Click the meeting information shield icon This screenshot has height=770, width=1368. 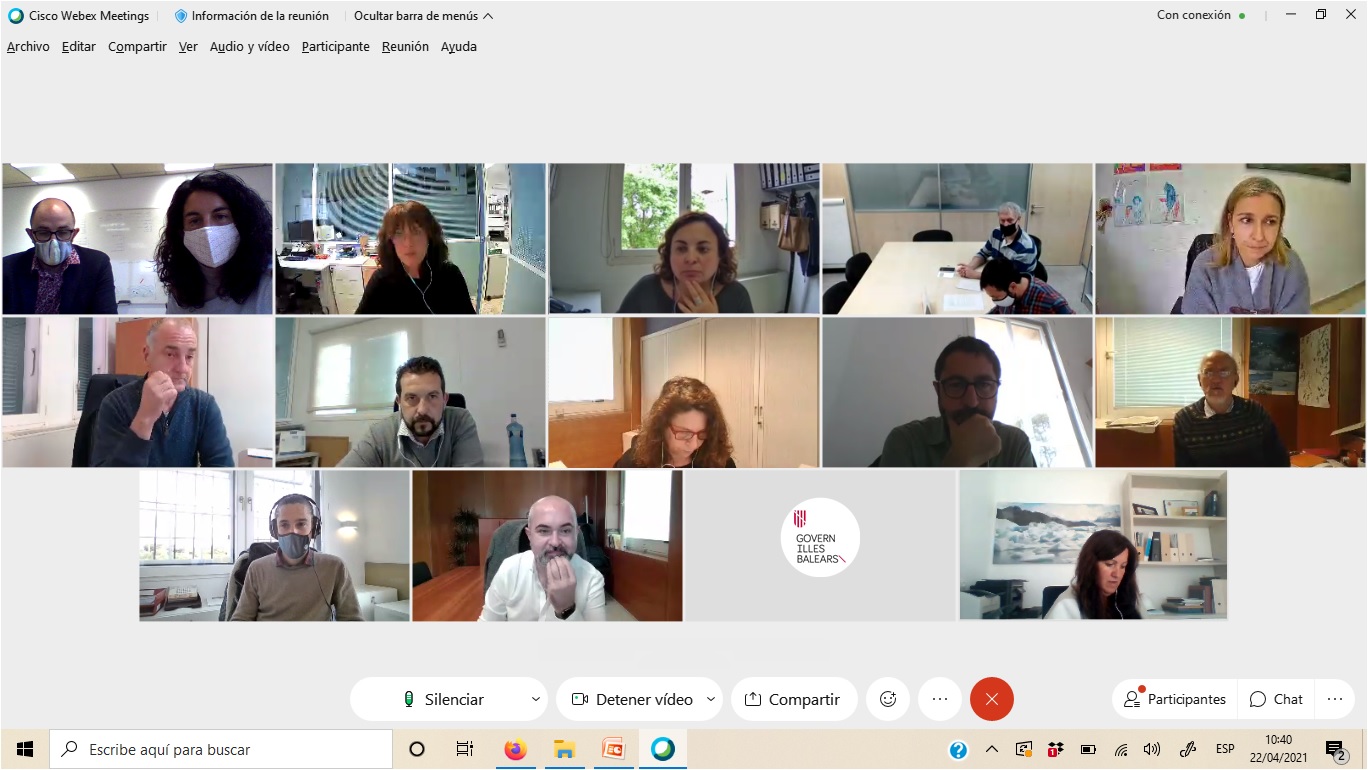(181, 16)
